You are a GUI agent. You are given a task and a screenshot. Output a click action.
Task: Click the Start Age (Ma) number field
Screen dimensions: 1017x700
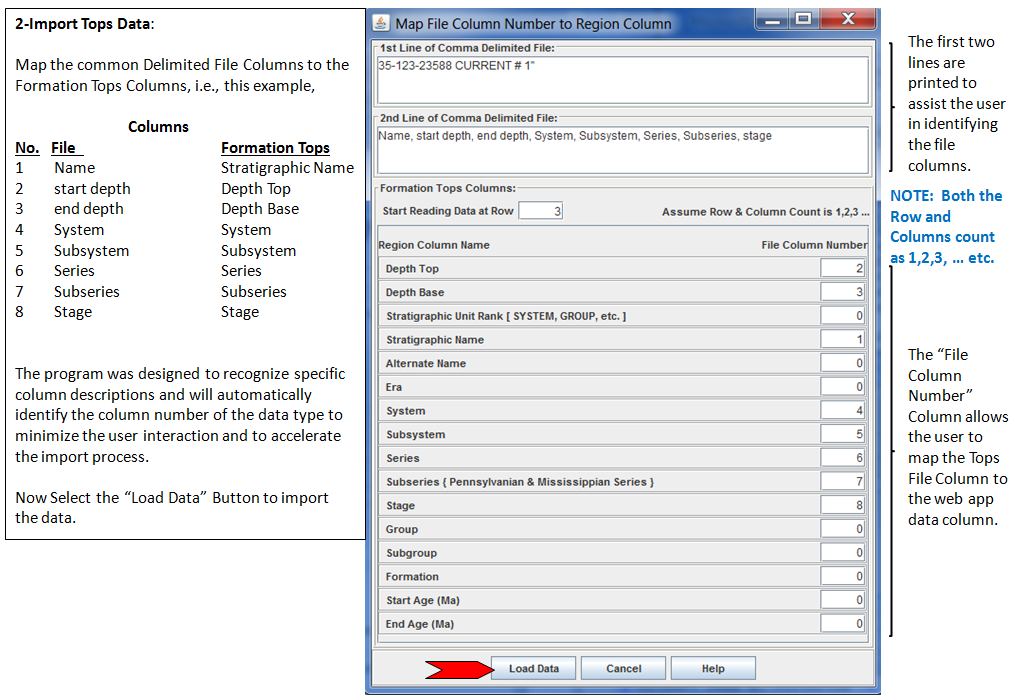[x=843, y=599]
